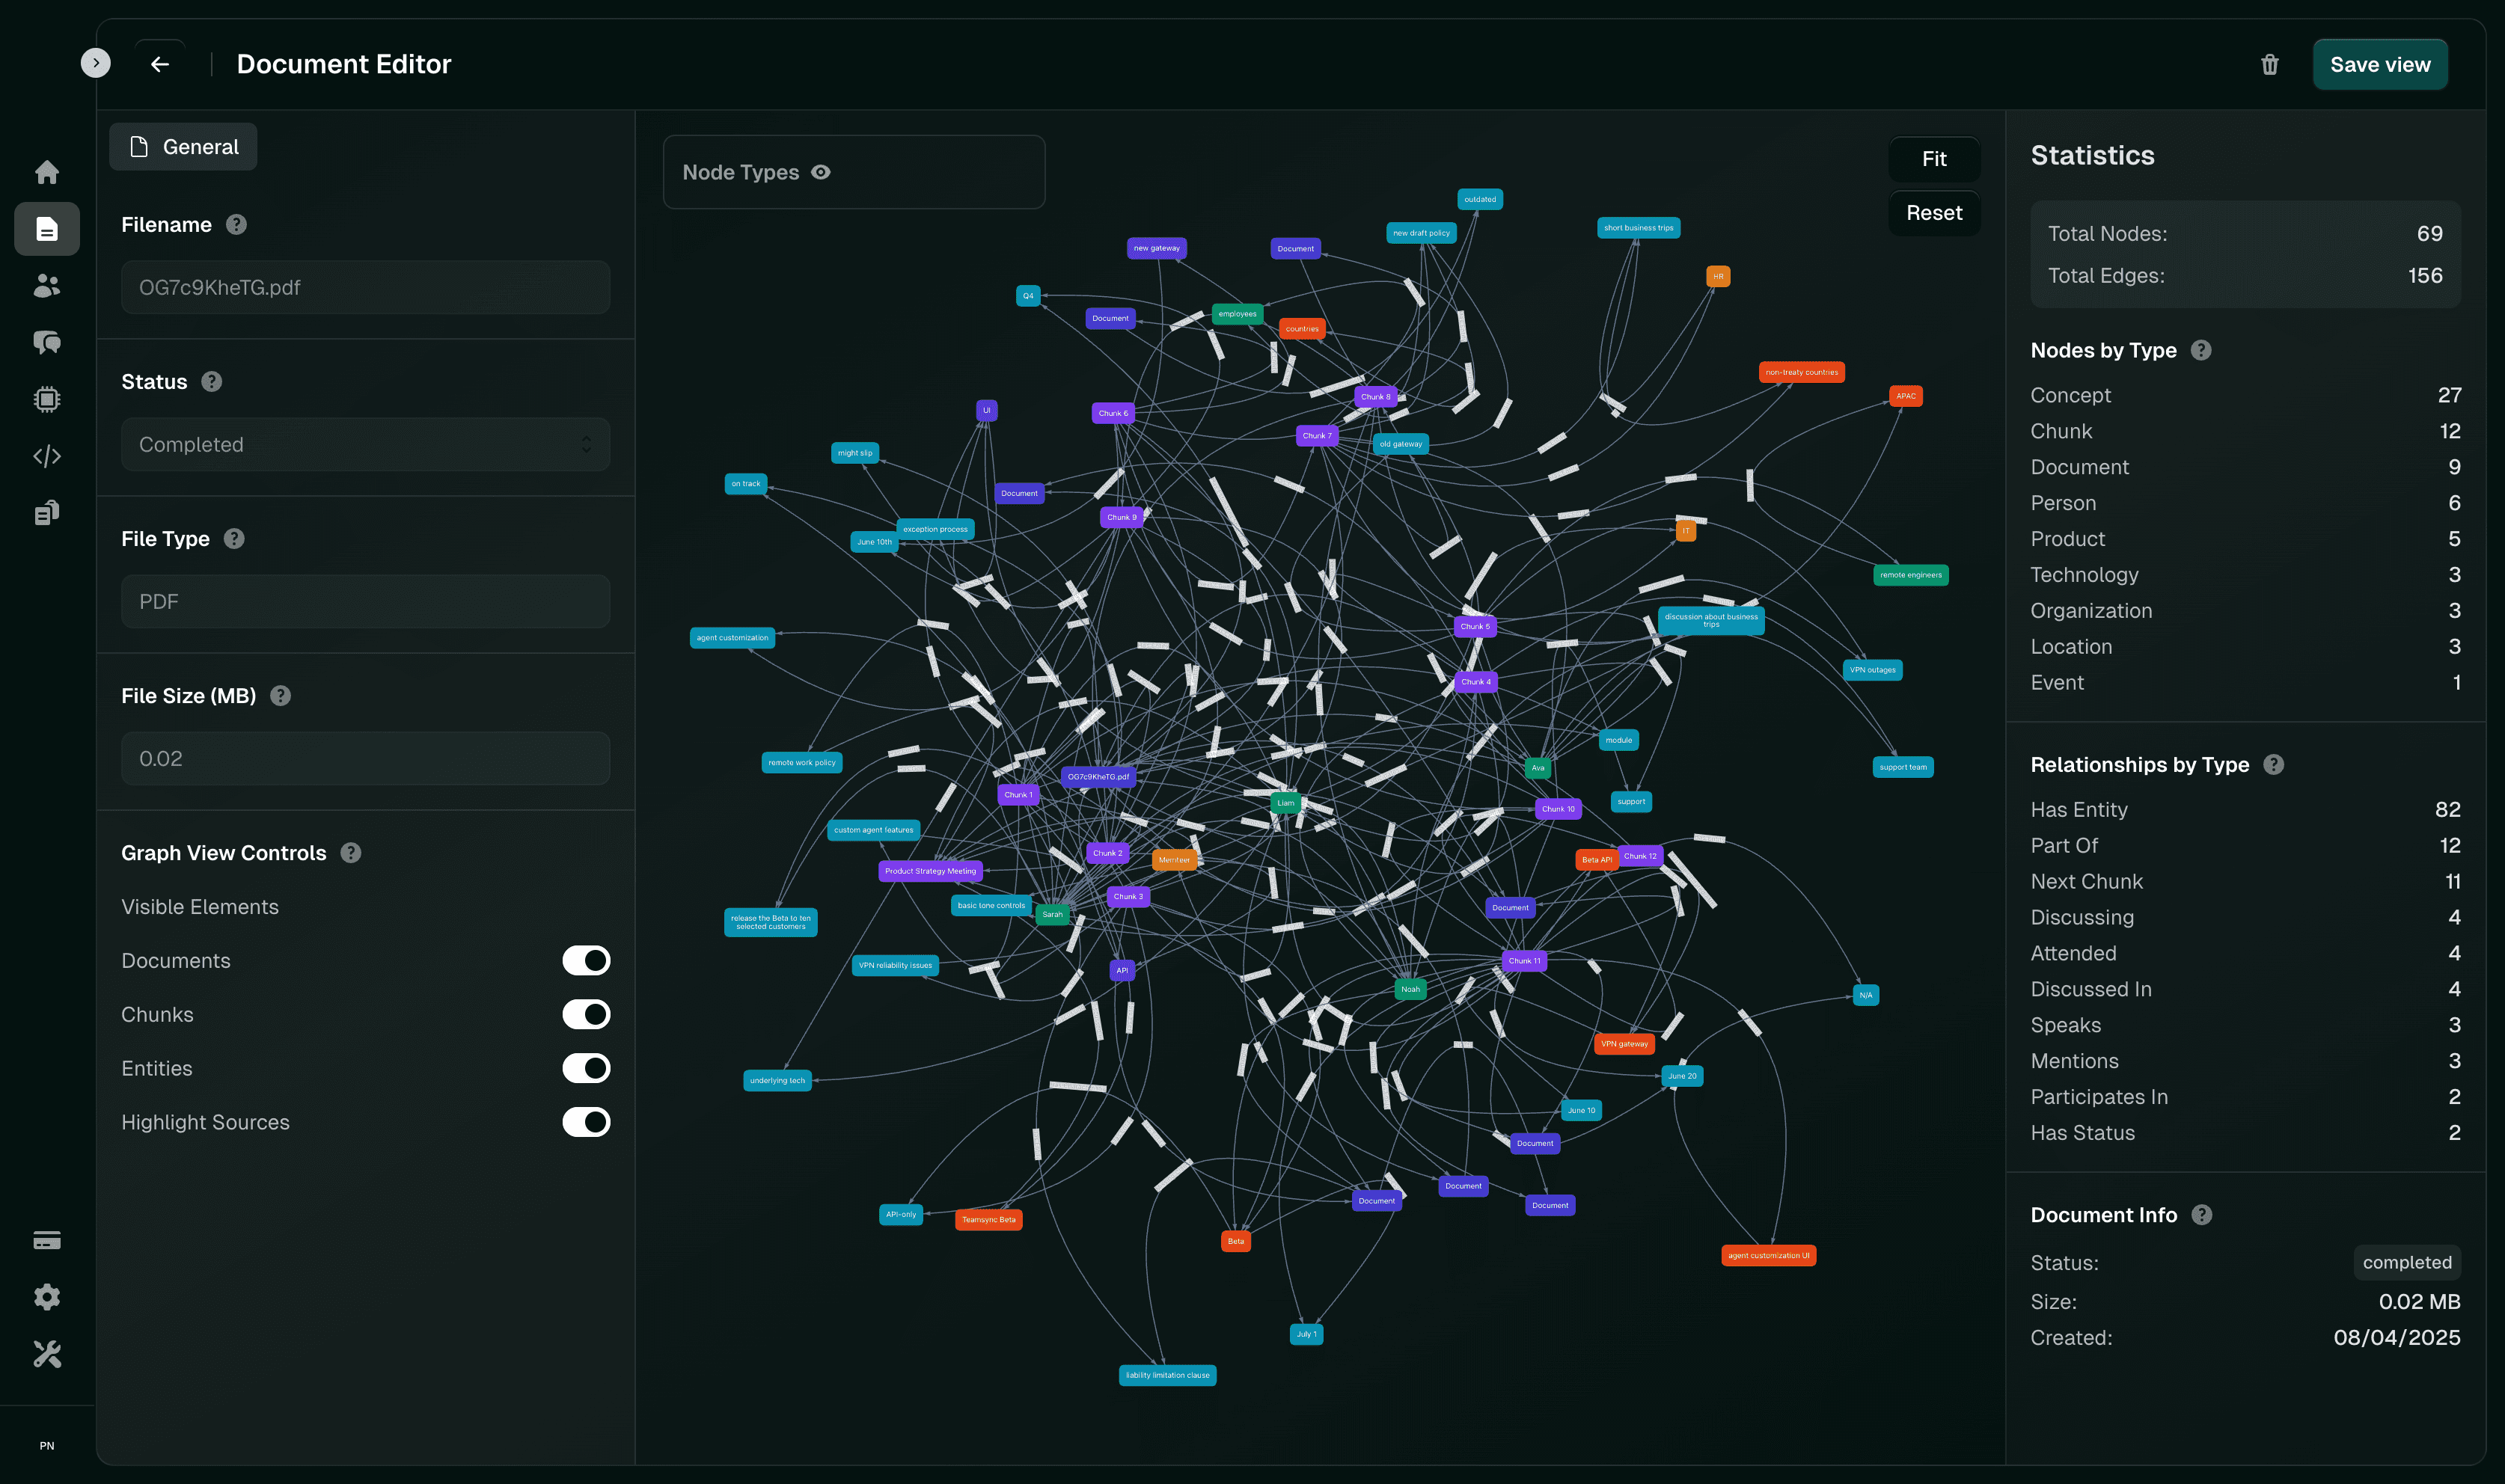Go back using the Document Editor back arrow
This screenshot has width=2505, height=1484.
pos(160,63)
